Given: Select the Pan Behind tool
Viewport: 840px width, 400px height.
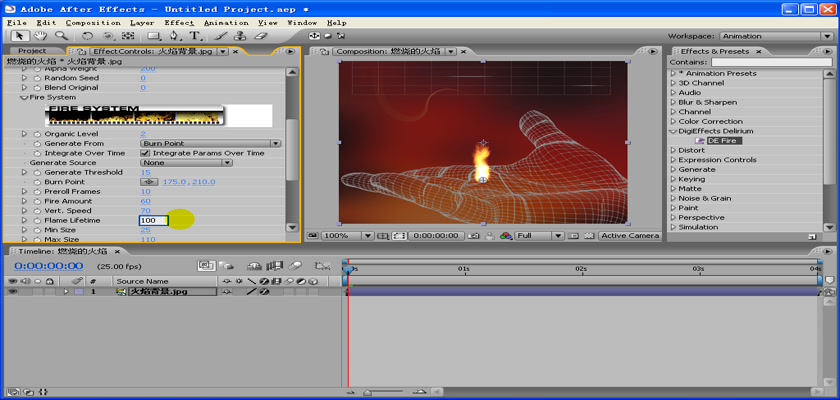Looking at the screenshot, I should point(128,36).
